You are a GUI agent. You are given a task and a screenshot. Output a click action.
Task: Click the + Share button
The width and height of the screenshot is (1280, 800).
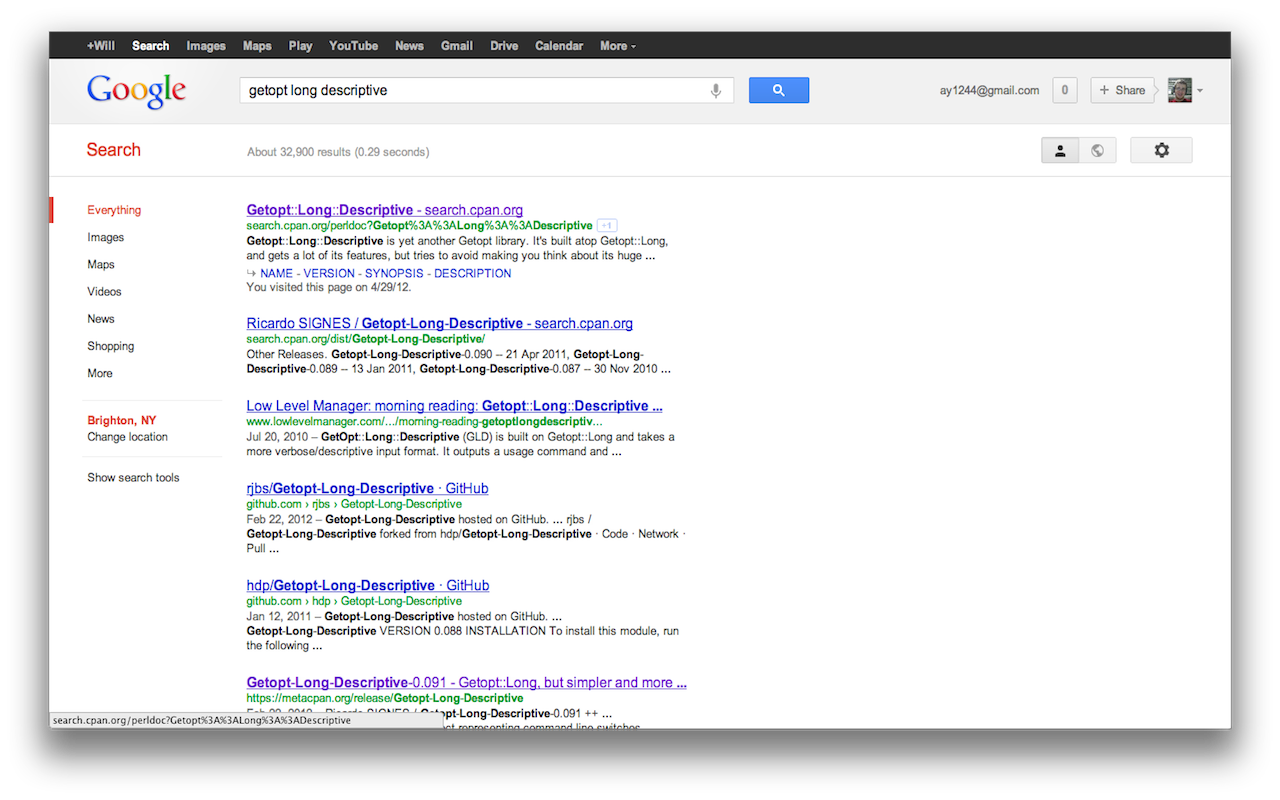(1122, 90)
